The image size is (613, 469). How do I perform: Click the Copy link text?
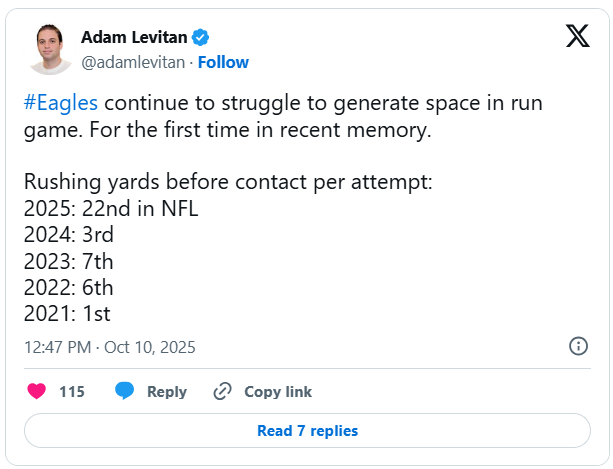pyautogui.click(x=278, y=392)
